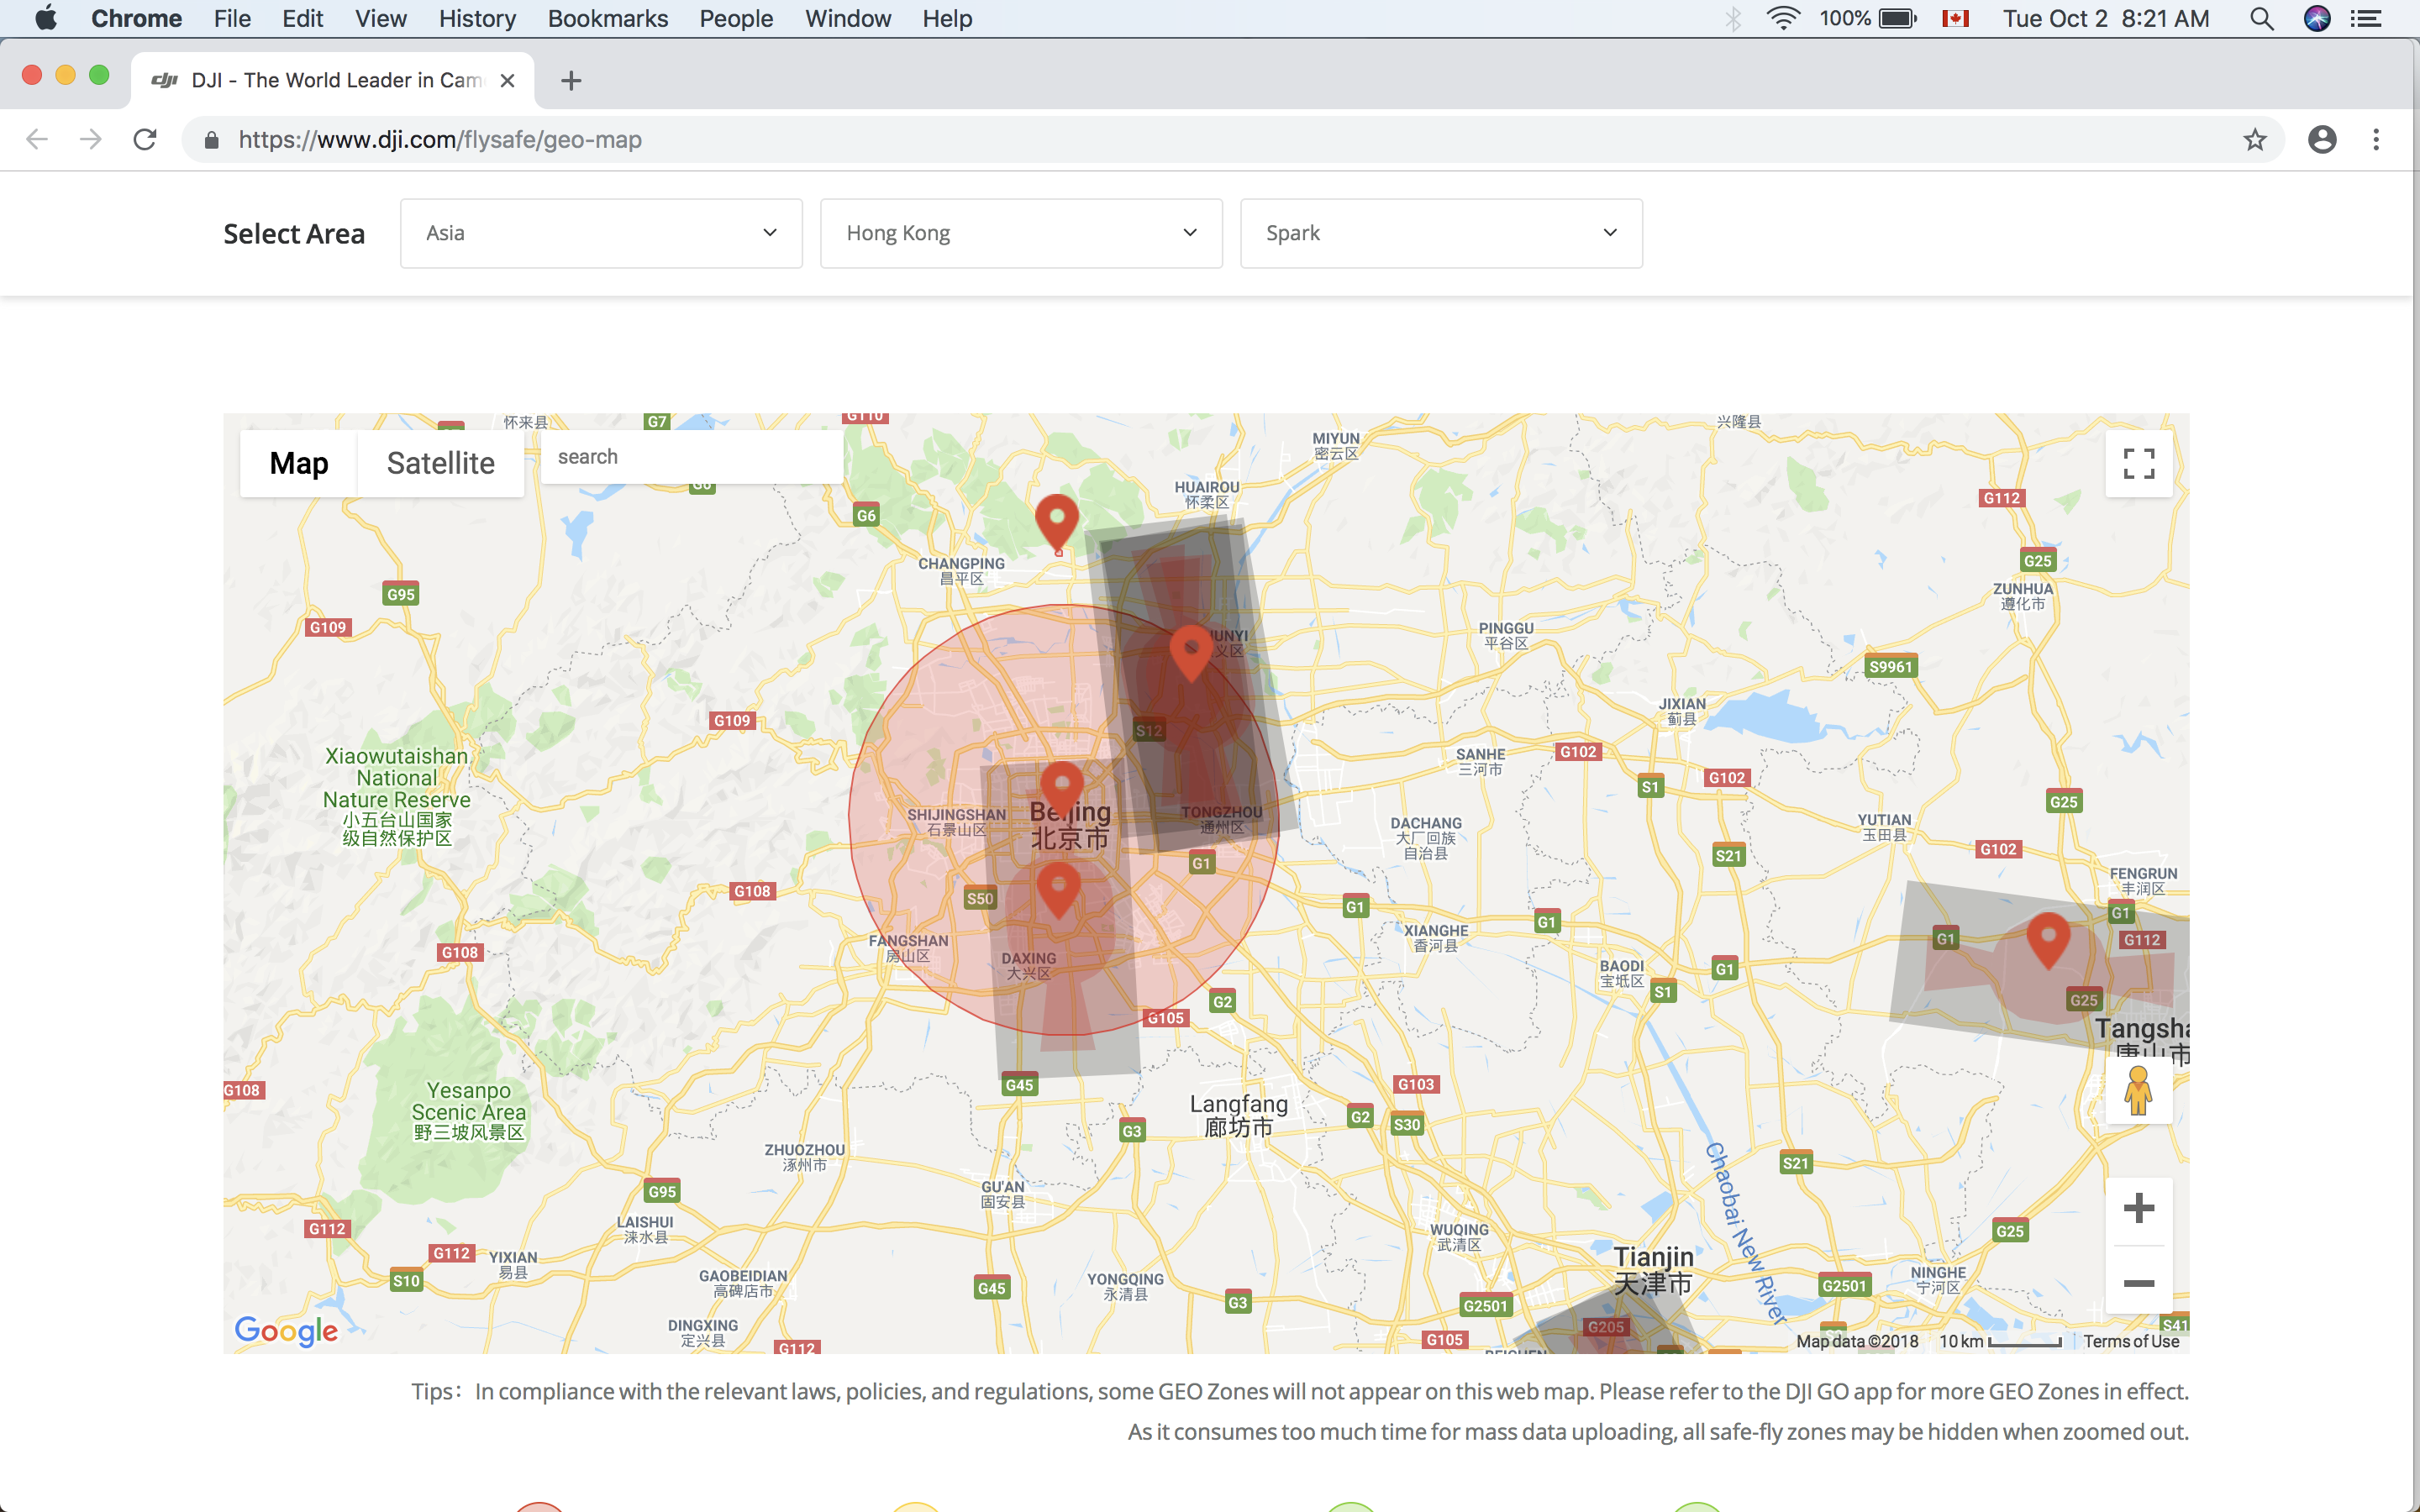
Task: Reload the page using refresh icon
Action: coord(145,140)
